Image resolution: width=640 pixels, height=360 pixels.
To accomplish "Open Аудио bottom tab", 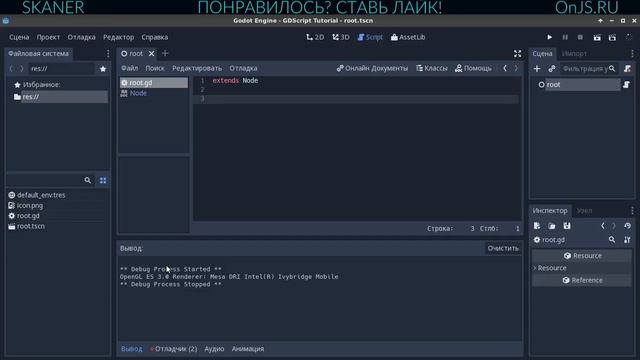I will pyautogui.click(x=214, y=349).
